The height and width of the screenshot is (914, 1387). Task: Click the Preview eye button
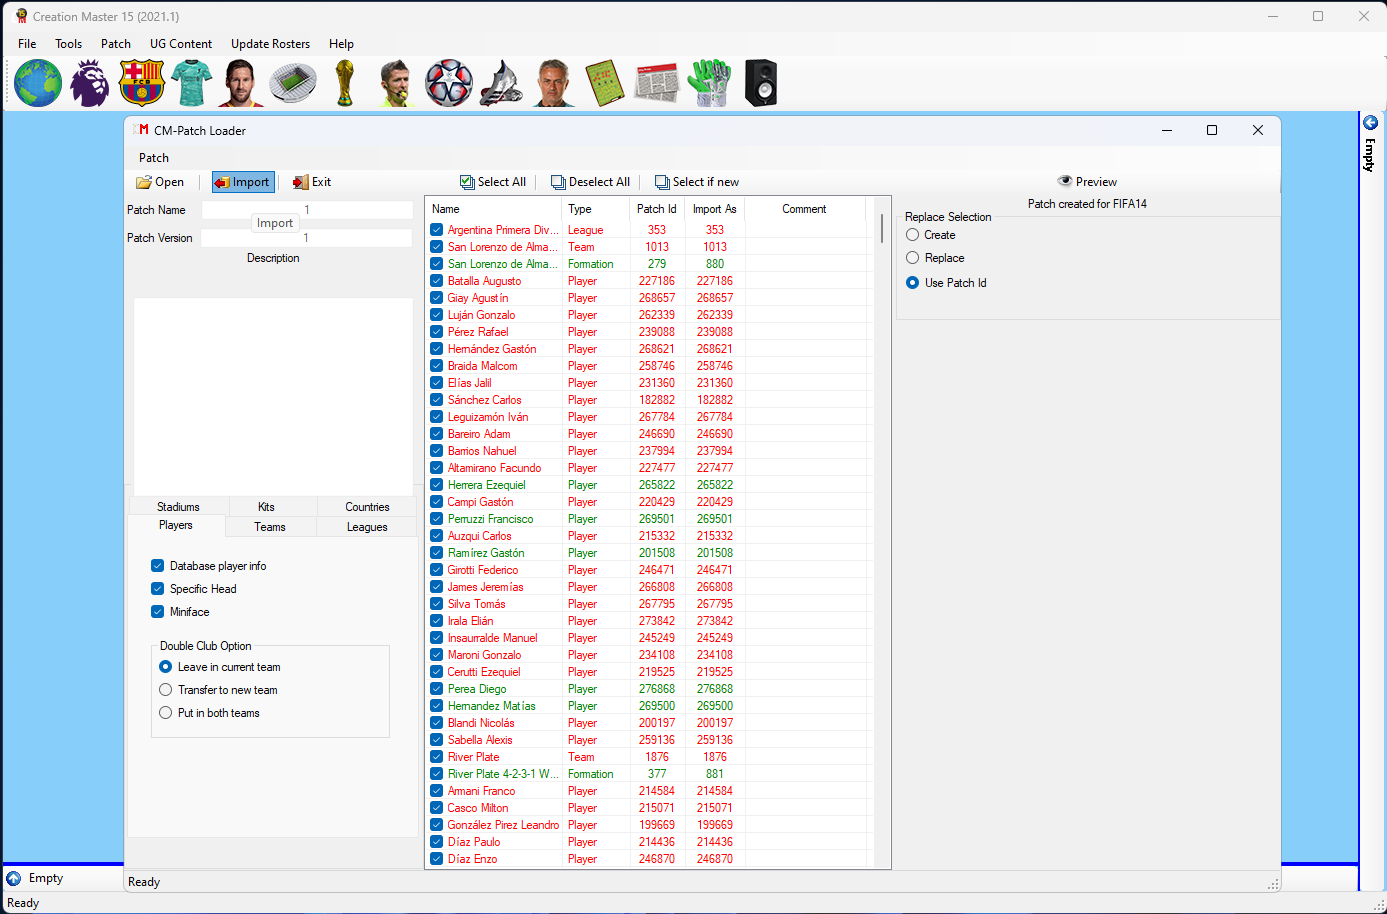(x=1087, y=182)
